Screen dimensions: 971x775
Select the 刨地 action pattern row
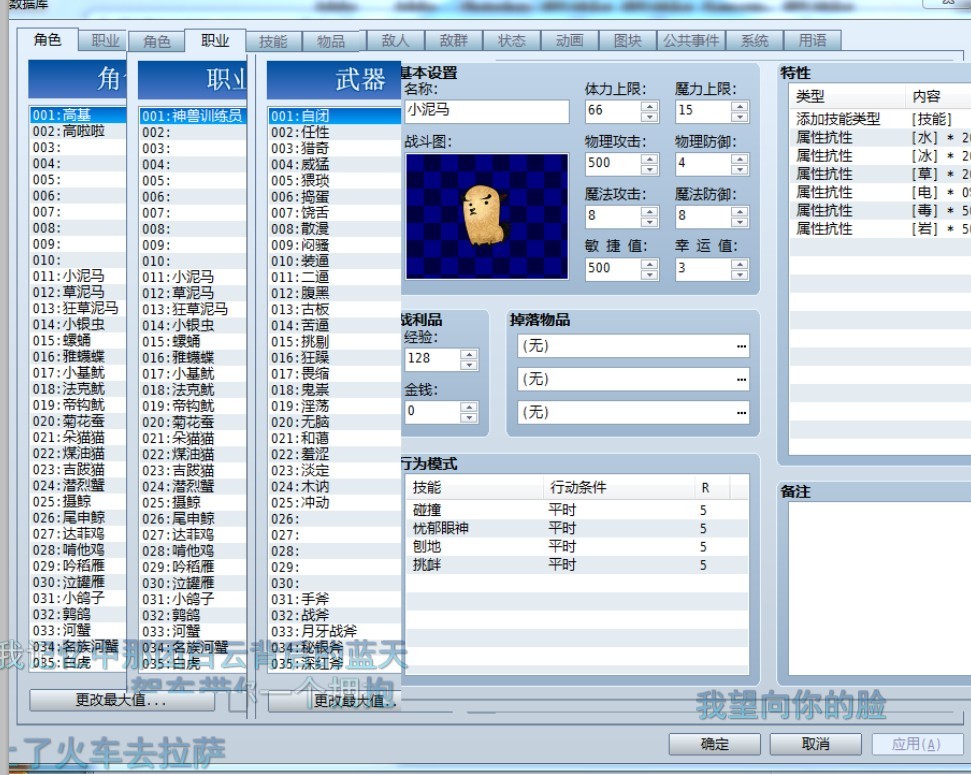(577, 546)
